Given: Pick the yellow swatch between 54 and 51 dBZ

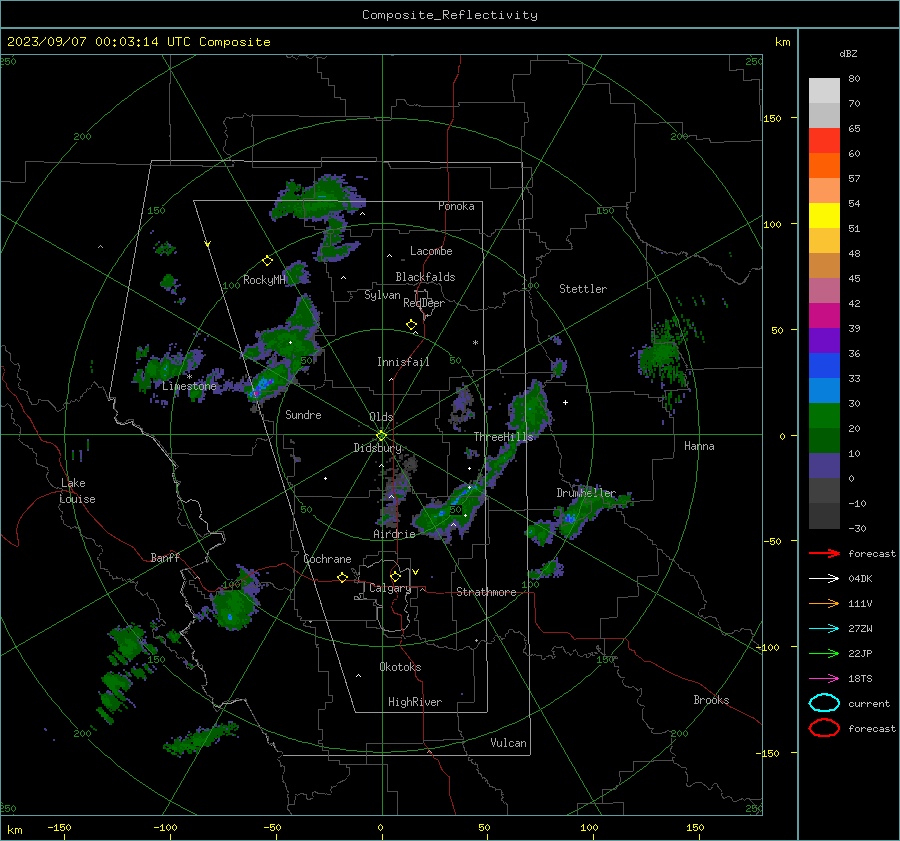Looking at the screenshot, I should pos(824,215).
